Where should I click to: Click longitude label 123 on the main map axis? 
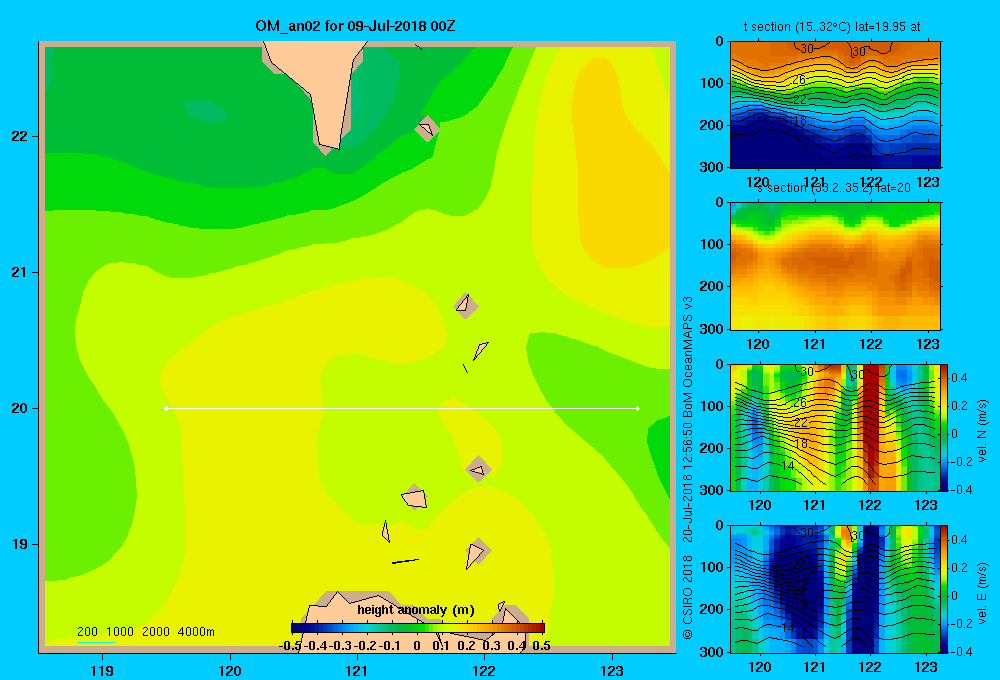point(612,670)
